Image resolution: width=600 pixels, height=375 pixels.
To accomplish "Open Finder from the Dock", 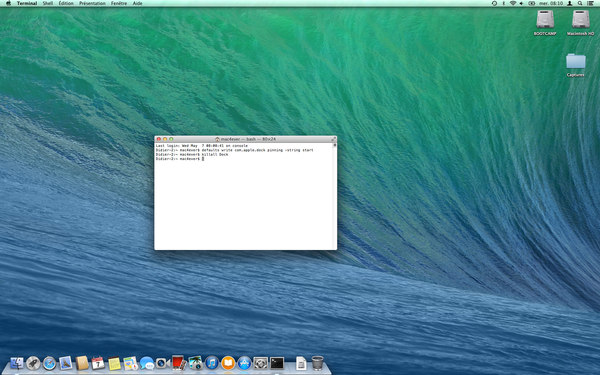I will (x=16, y=363).
